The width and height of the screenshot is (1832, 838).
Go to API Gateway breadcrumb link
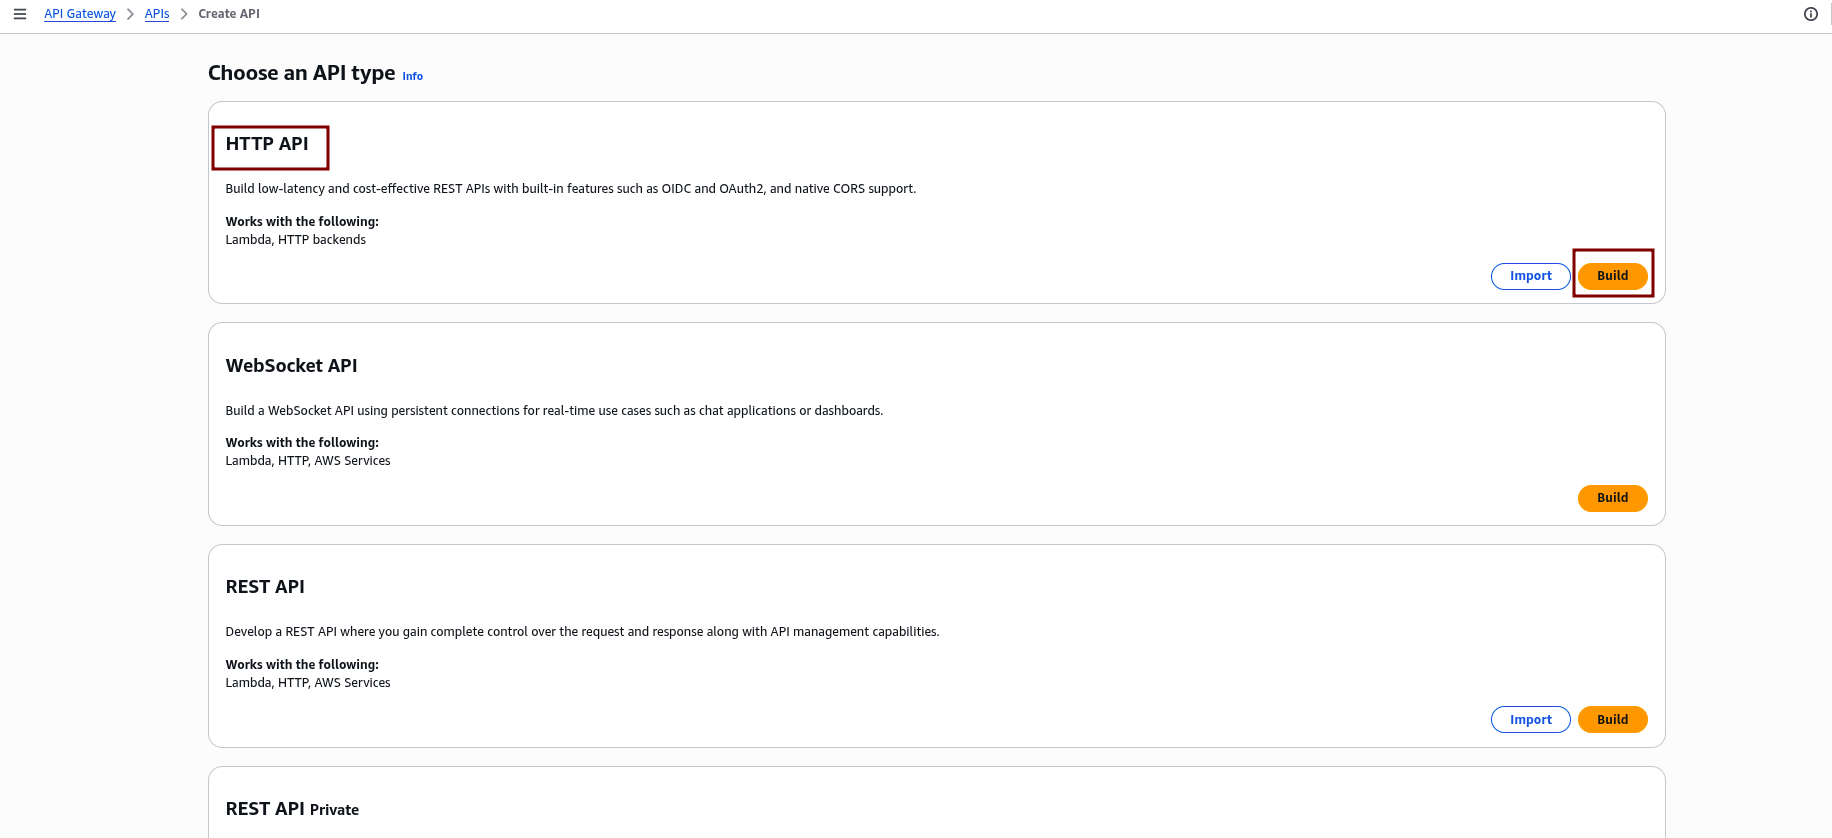80,14
